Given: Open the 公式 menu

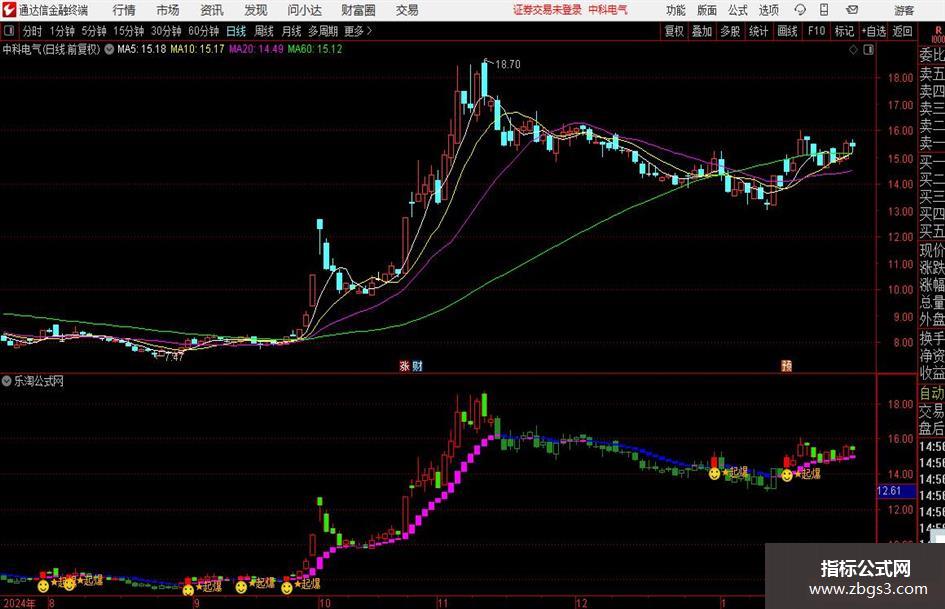Looking at the screenshot, I should click(x=738, y=10).
